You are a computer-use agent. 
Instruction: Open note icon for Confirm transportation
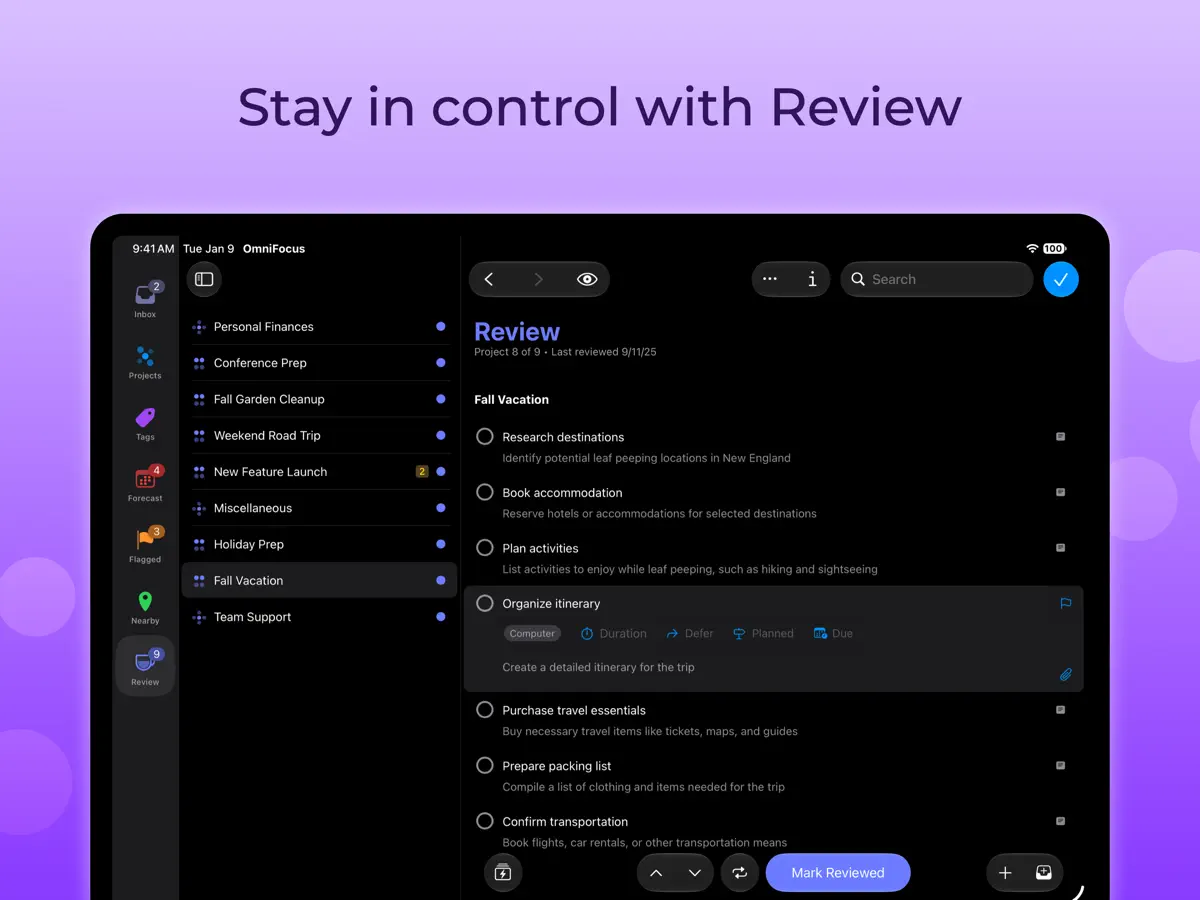point(1061,821)
